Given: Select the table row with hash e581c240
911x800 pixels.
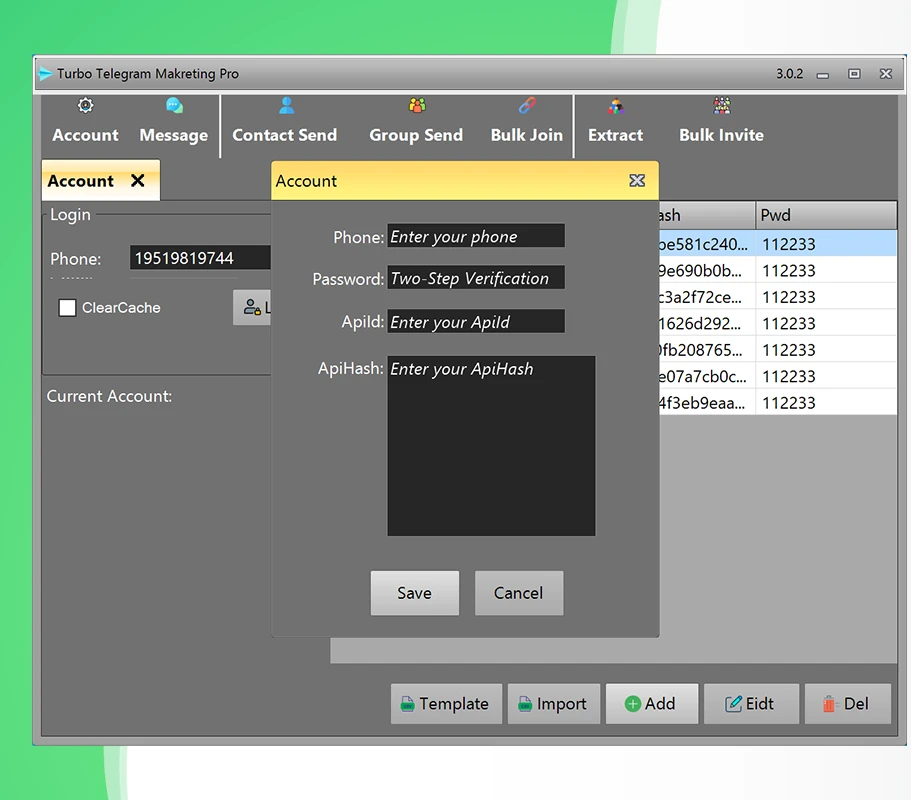Looking at the screenshot, I should (x=777, y=244).
